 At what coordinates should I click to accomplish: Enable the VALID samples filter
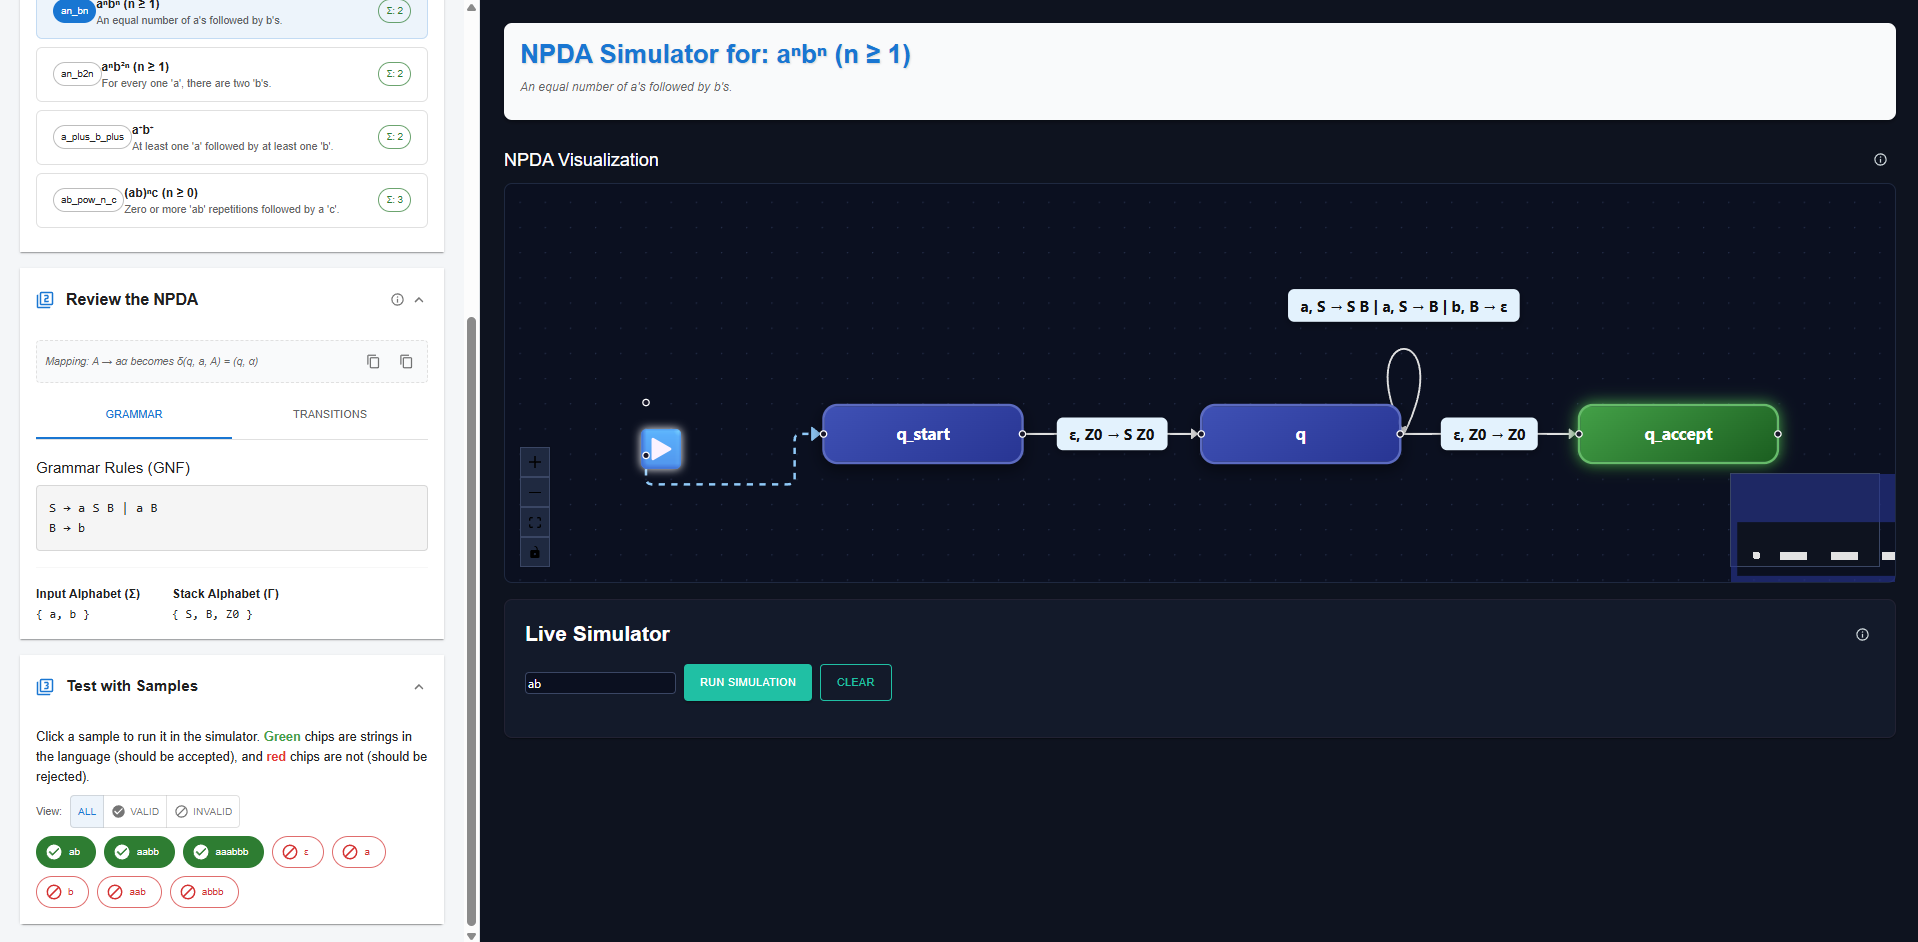pyautogui.click(x=135, y=811)
